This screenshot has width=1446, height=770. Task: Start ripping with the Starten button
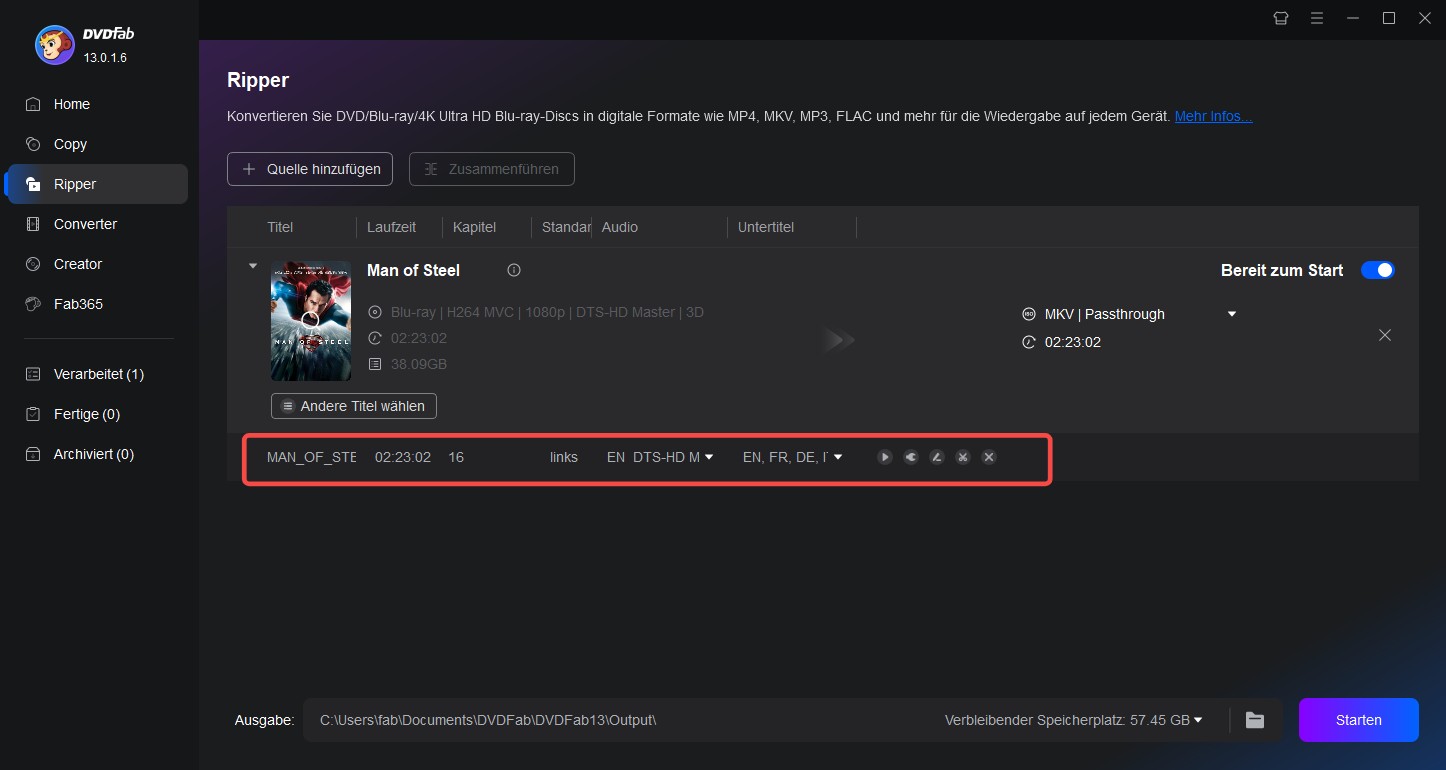coord(1358,720)
